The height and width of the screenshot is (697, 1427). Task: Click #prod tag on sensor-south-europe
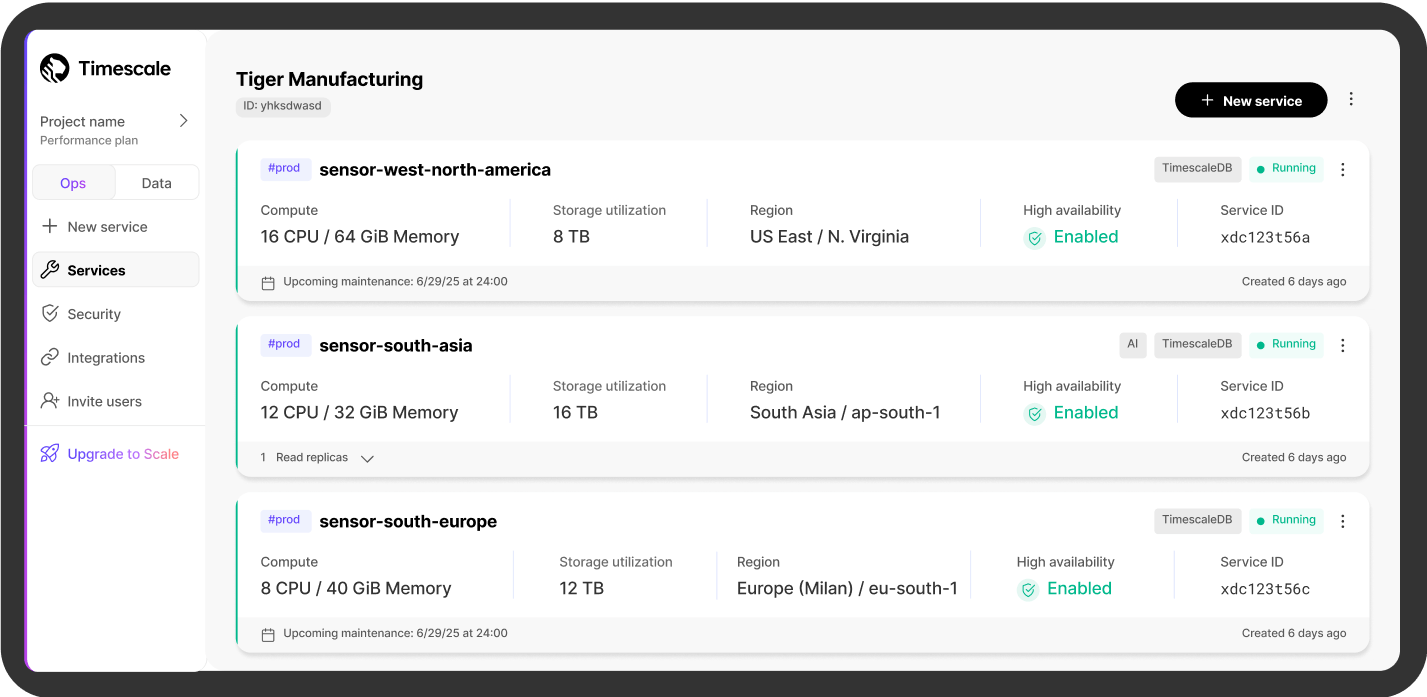pyautogui.click(x=286, y=520)
